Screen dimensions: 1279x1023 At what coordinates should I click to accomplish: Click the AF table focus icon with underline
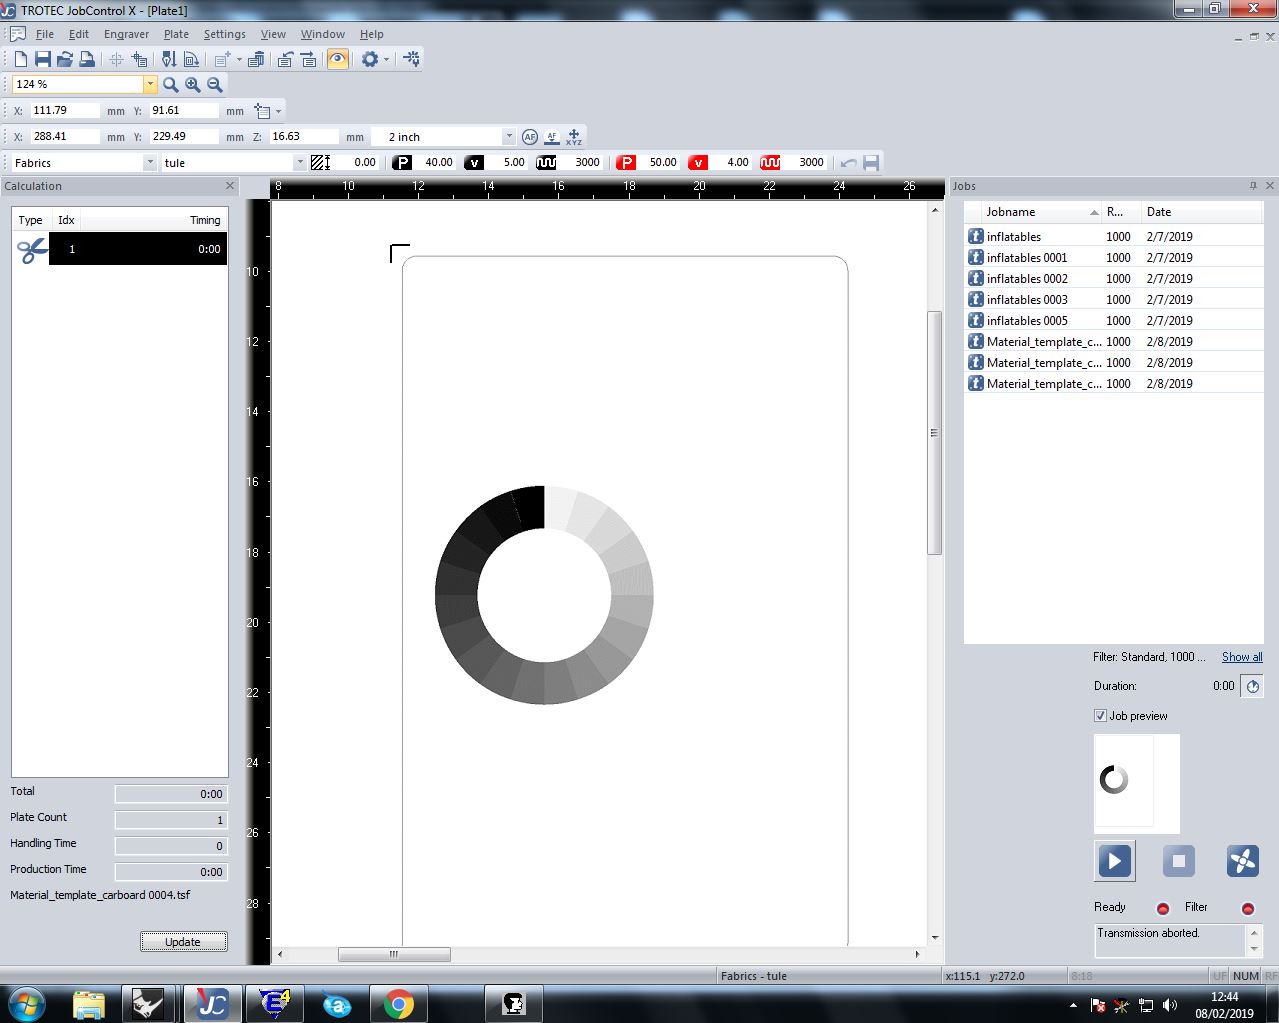coord(552,137)
